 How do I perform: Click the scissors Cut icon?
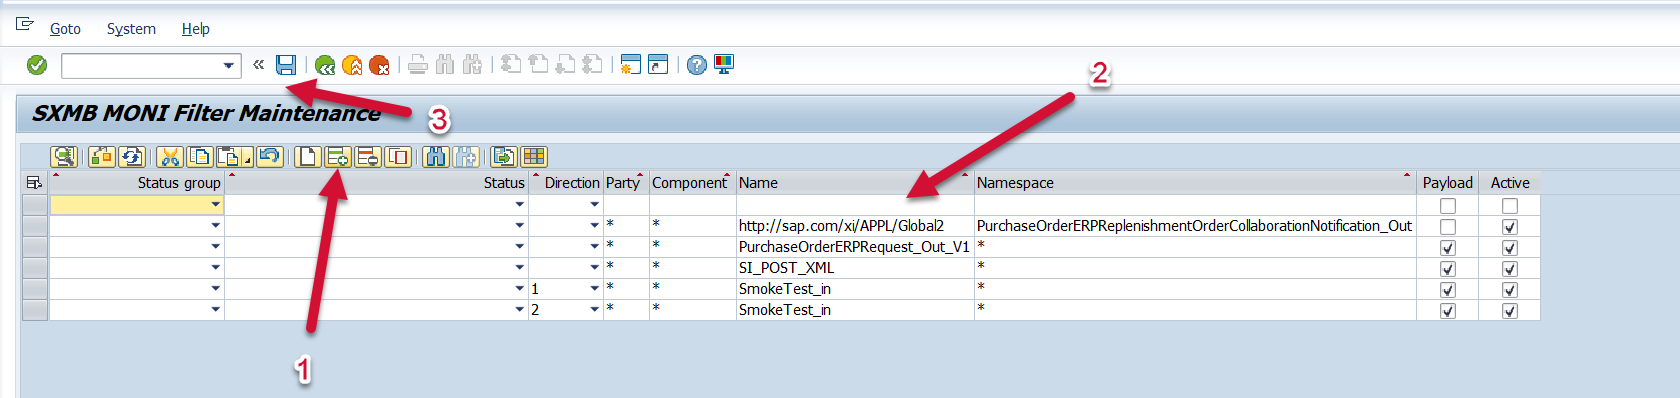[x=170, y=157]
